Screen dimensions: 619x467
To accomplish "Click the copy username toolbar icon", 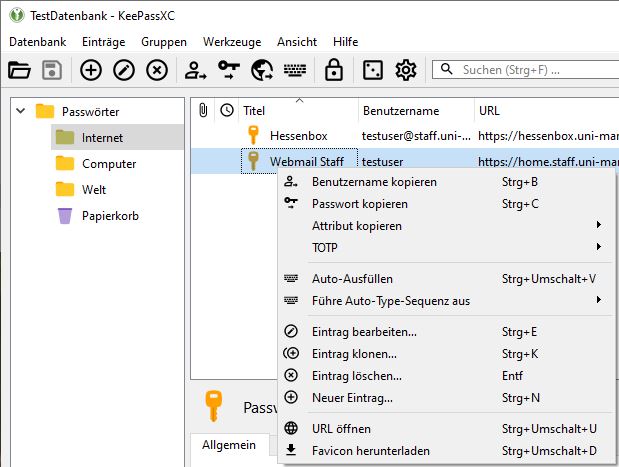I will click(195, 70).
